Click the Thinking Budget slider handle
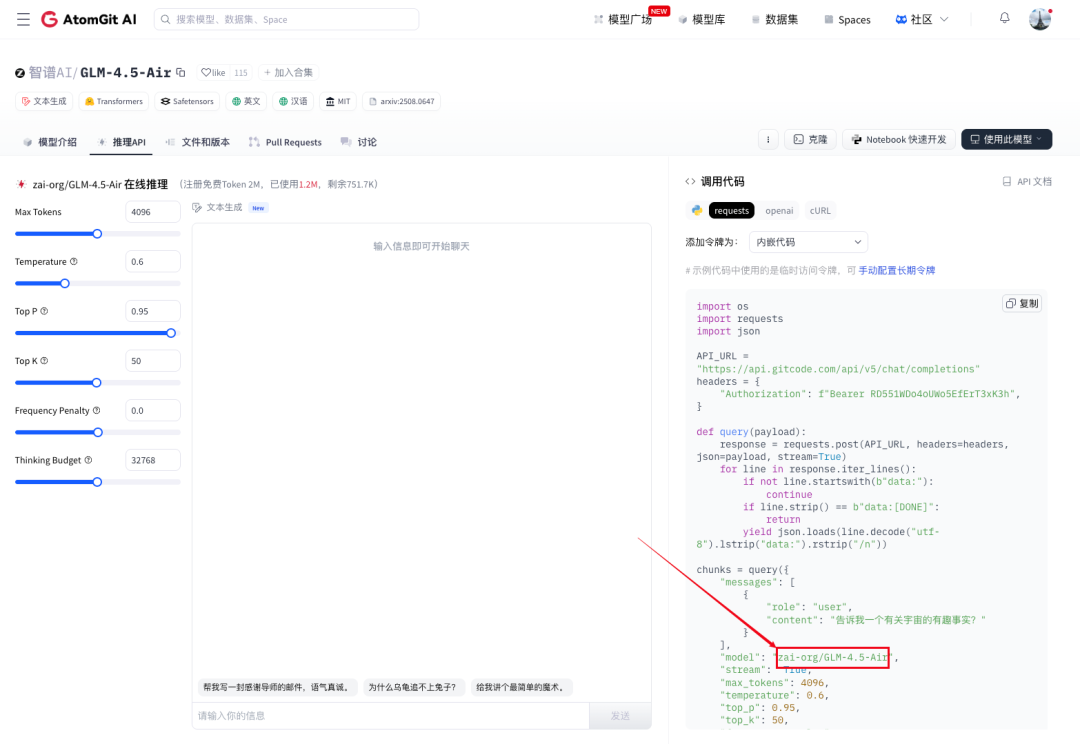Screen dimensions: 1080x744 97,482
